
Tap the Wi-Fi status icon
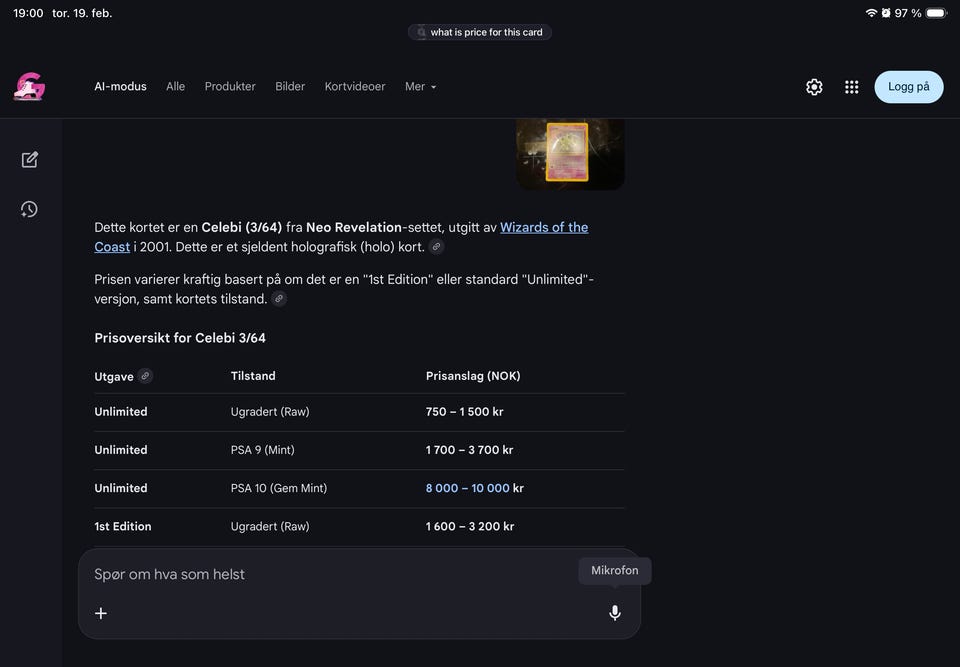871,13
